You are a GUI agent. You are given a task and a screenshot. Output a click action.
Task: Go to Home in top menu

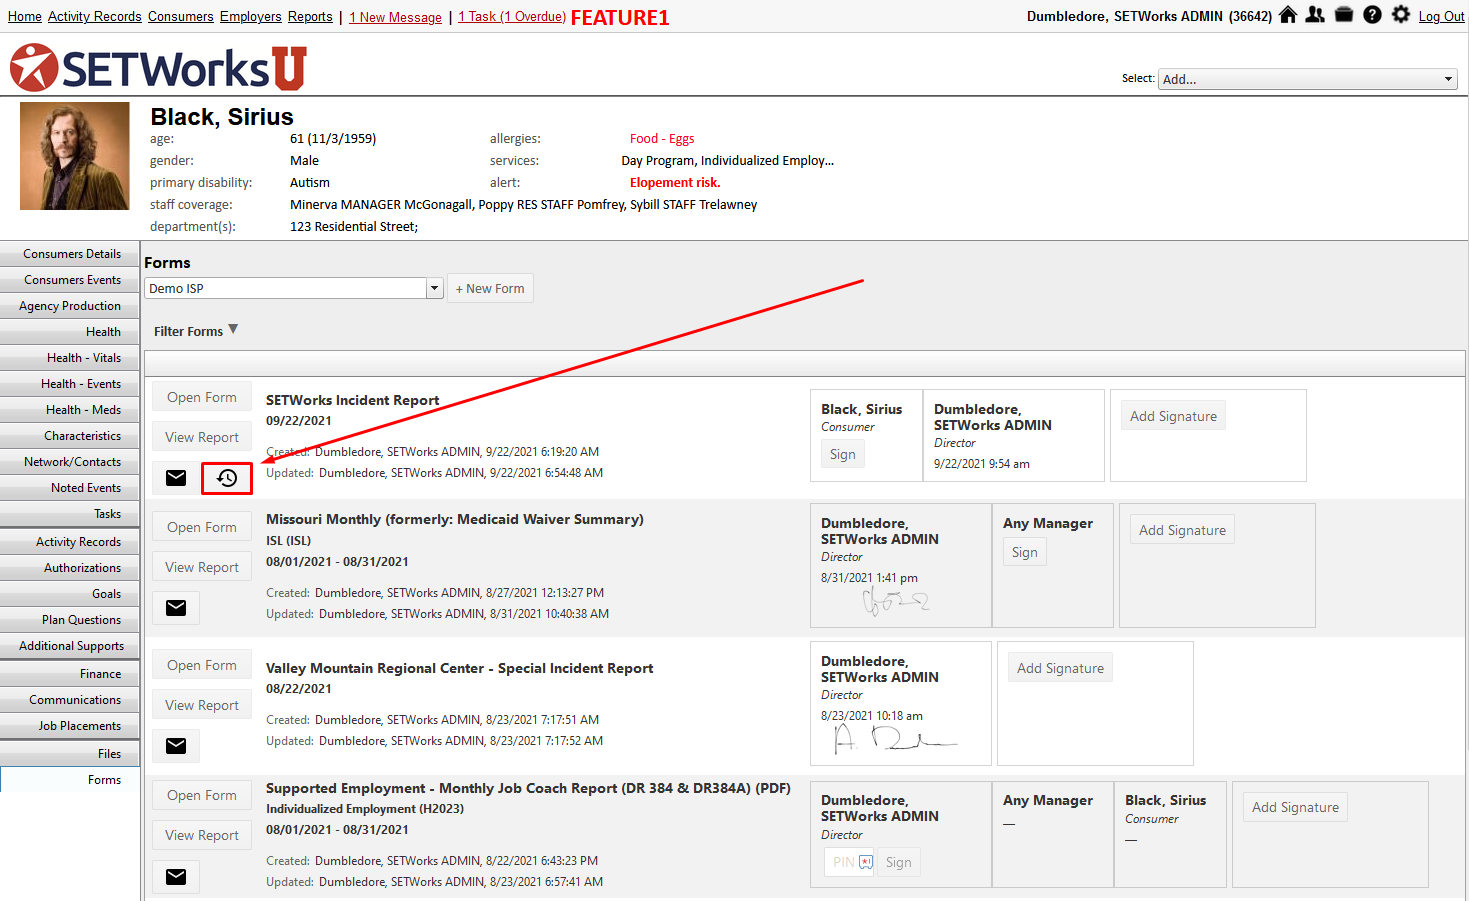click(x=25, y=17)
